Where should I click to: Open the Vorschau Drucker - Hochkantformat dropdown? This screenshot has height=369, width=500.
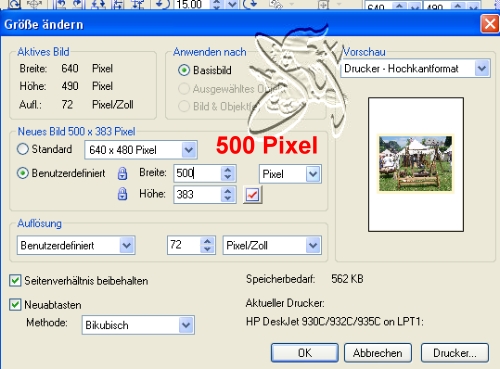(x=482, y=69)
